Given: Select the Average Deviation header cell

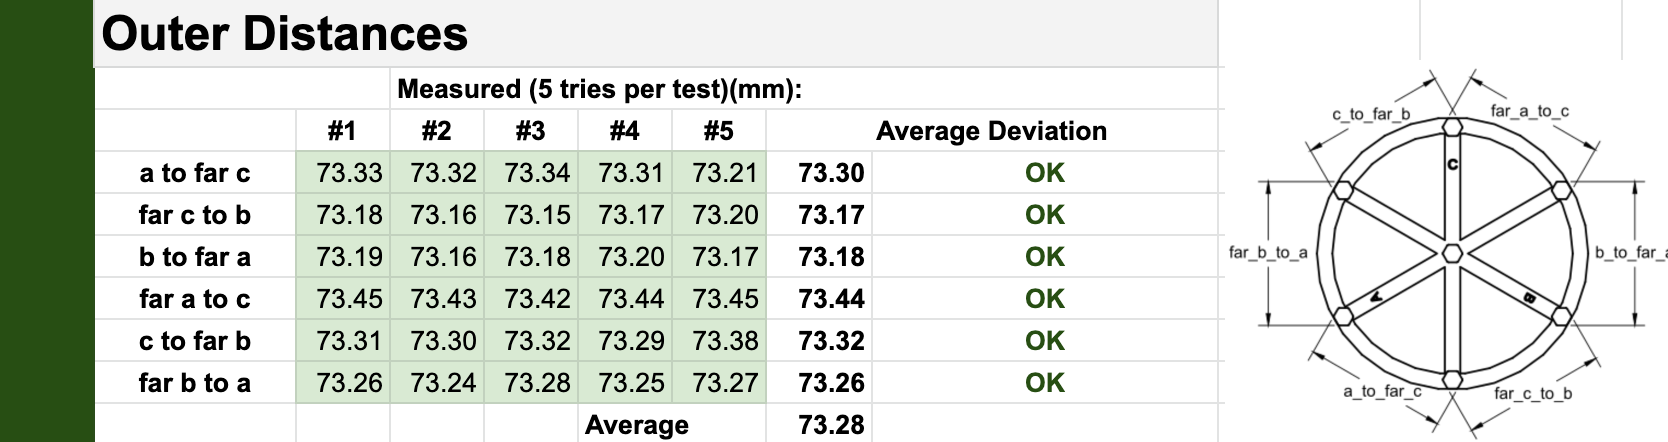Looking at the screenshot, I should point(990,131).
